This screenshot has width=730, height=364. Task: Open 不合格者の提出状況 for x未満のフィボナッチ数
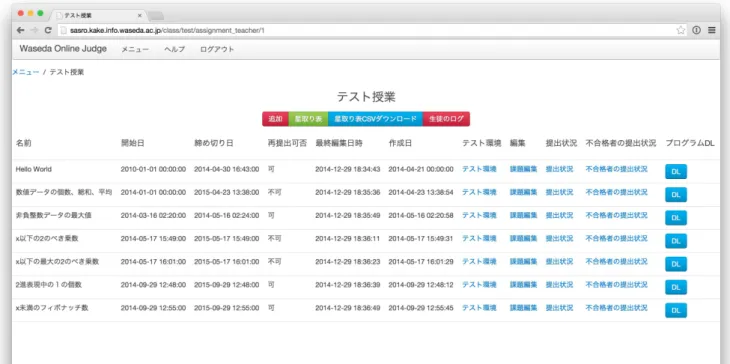616,308
